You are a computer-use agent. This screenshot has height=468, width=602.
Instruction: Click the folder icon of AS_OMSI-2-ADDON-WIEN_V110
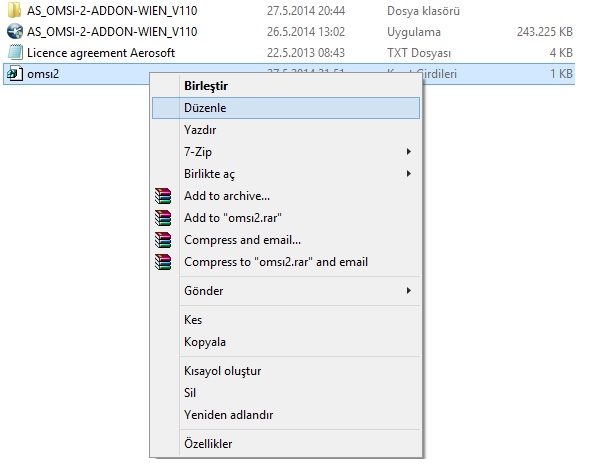point(15,10)
